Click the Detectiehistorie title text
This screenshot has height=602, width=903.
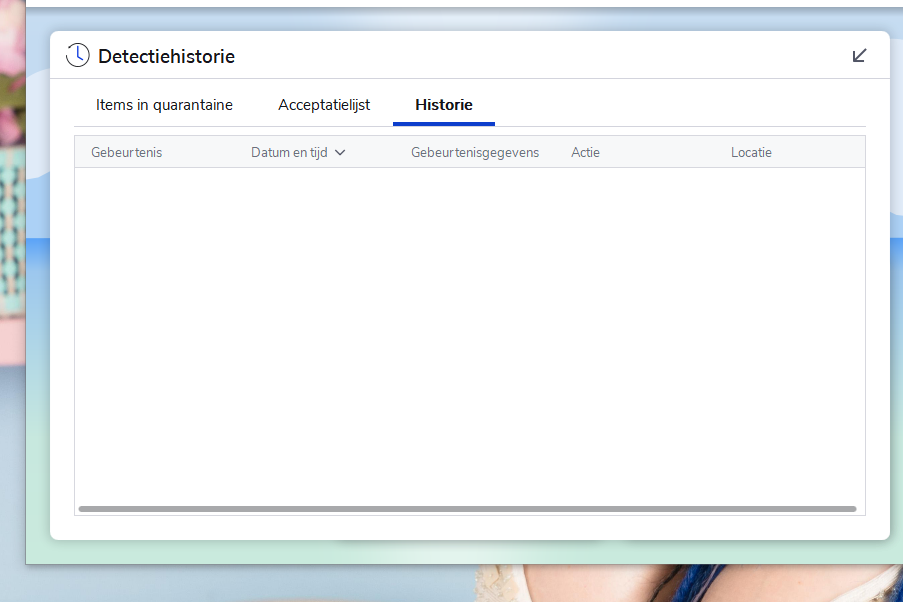[166, 56]
